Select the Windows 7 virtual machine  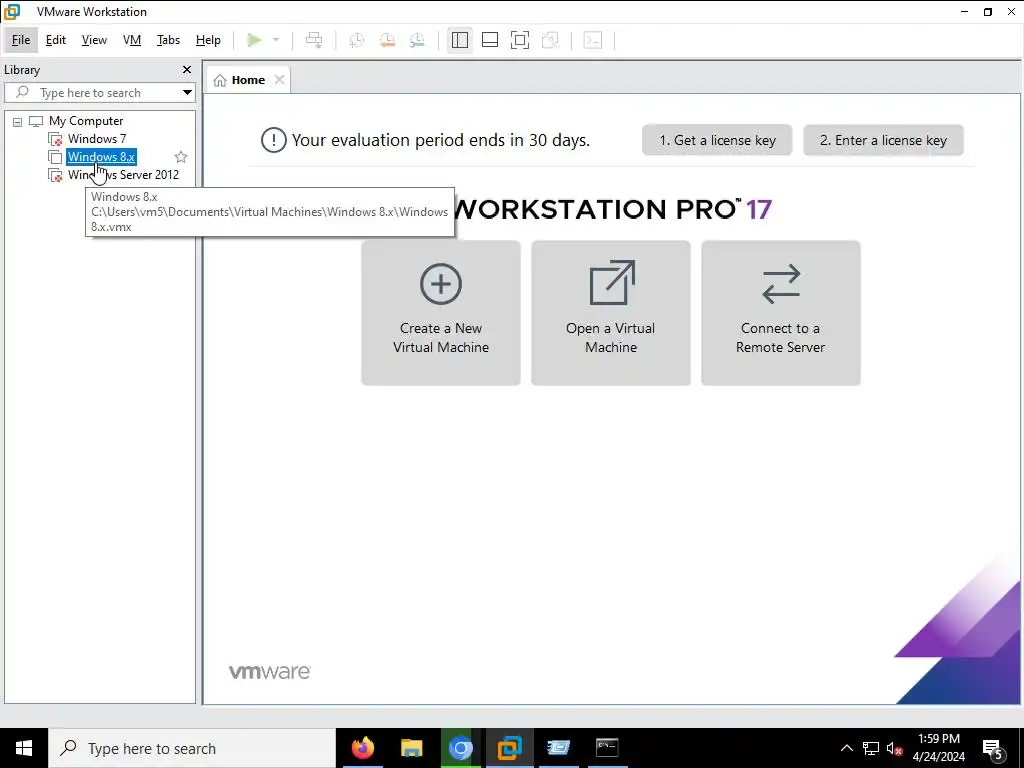(x=97, y=138)
